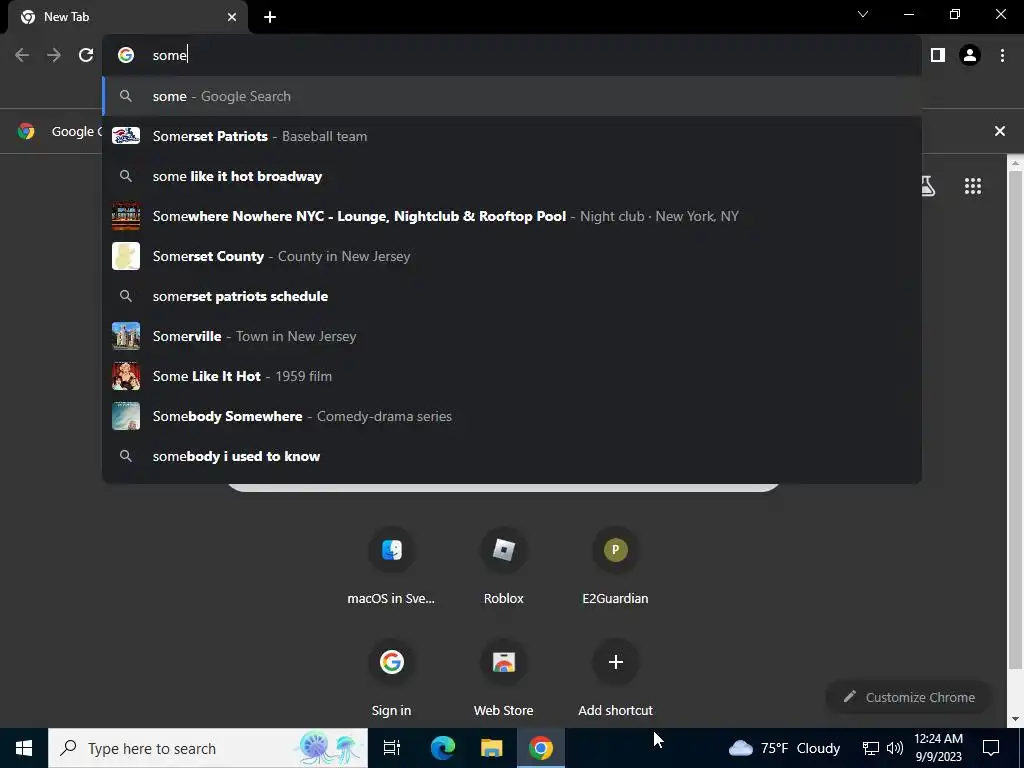
Task: Click the Somerset Patriots logo thumbnail
Action: 126,136
